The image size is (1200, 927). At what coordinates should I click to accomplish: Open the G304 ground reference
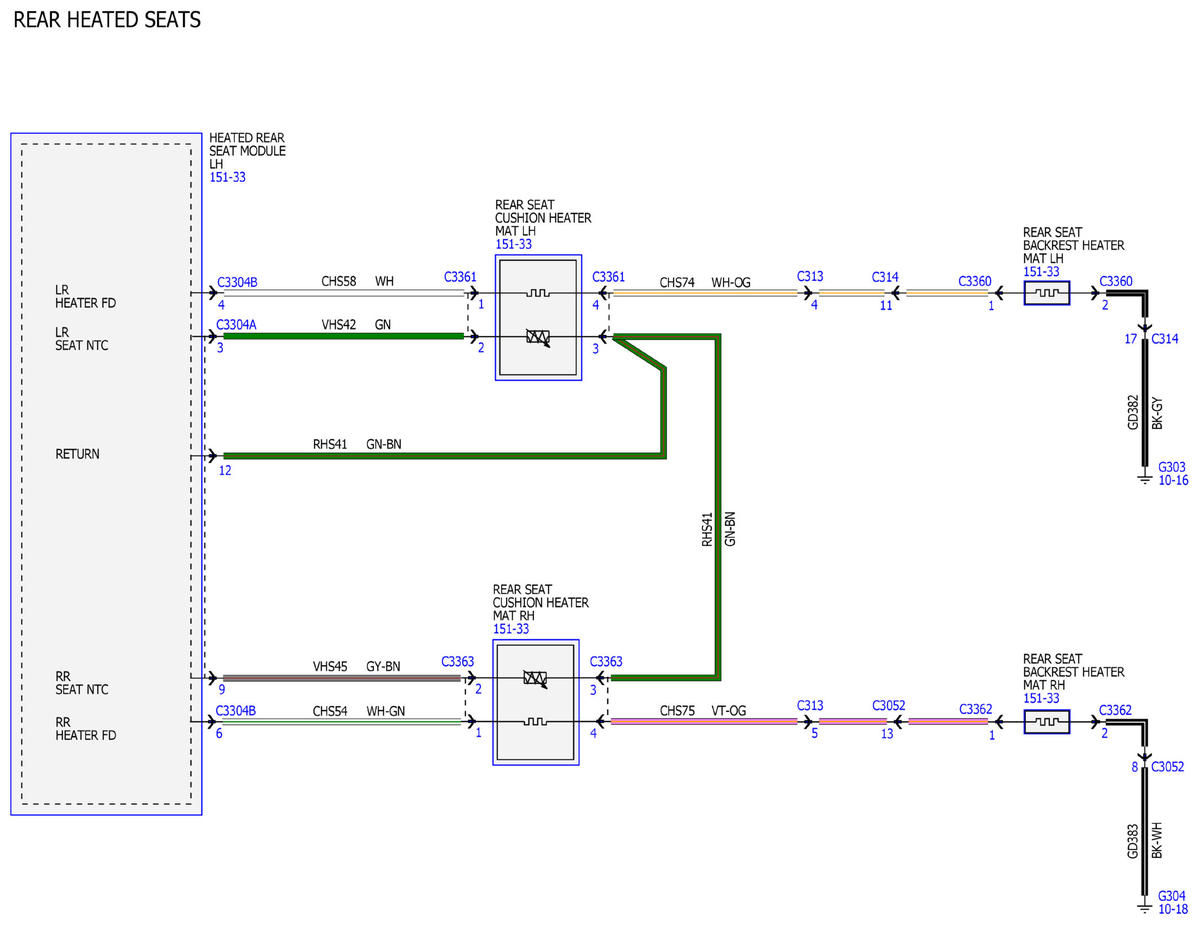tap(1172, 896)
